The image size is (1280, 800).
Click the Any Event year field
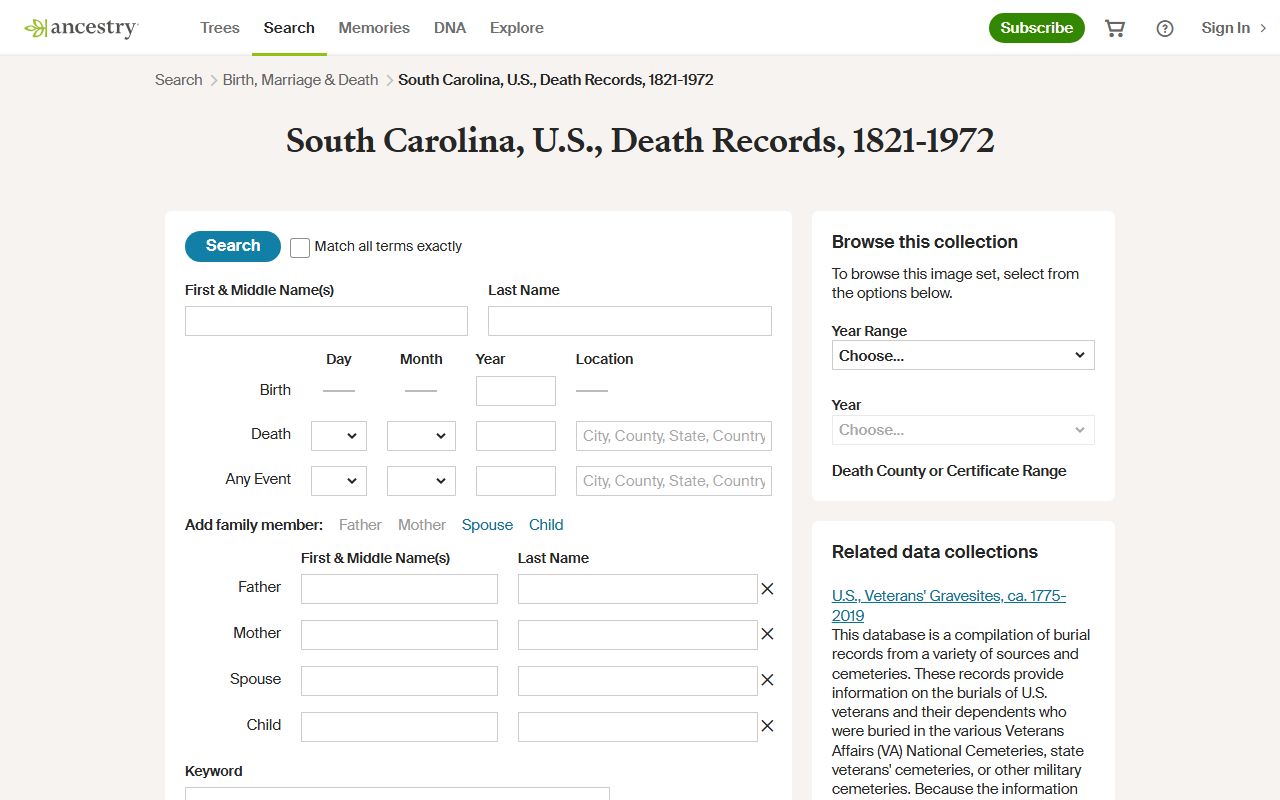point(516,481)
